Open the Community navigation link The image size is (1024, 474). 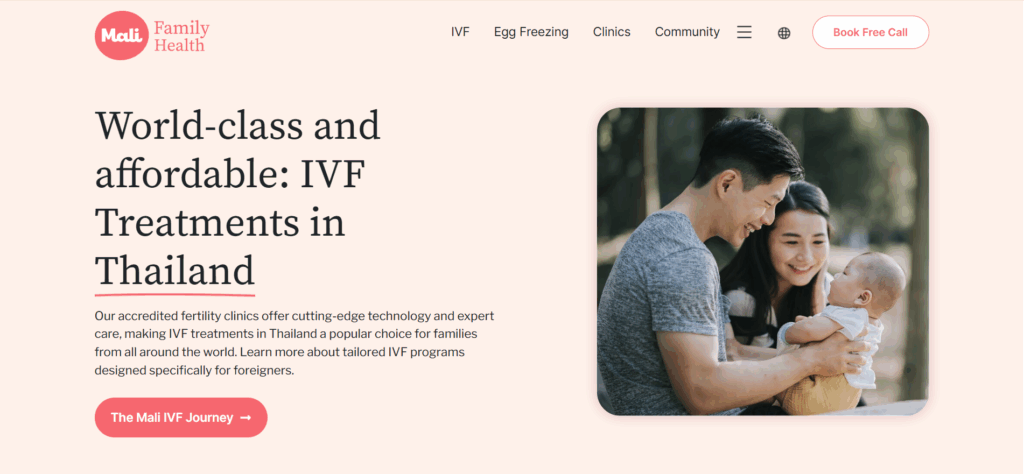687,32
